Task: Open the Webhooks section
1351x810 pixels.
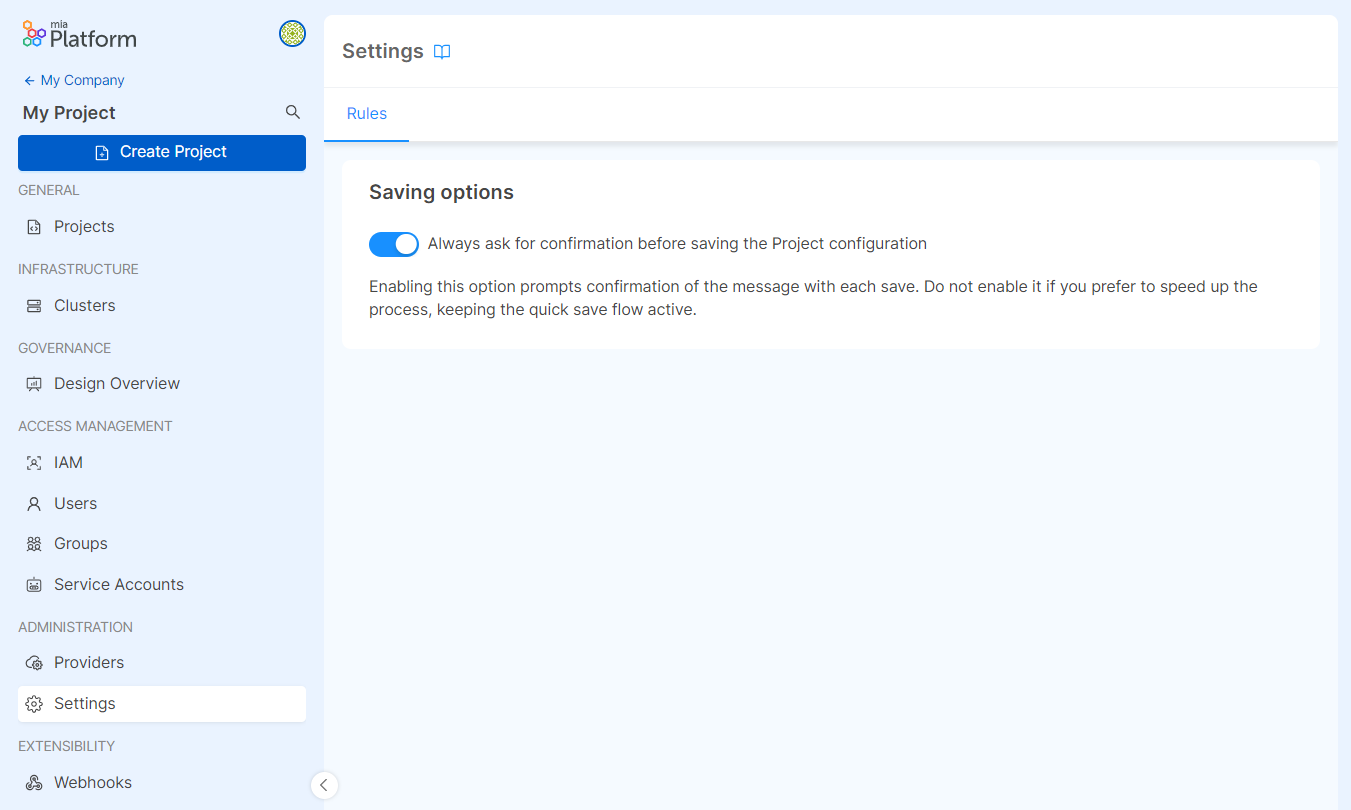Action: pos(91,782)
